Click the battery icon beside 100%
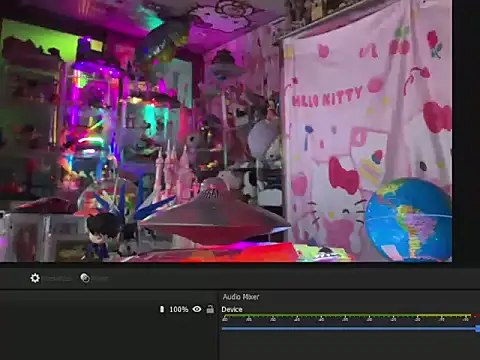Viewport: 480px width, 360px height. click(x=162, y=309)
